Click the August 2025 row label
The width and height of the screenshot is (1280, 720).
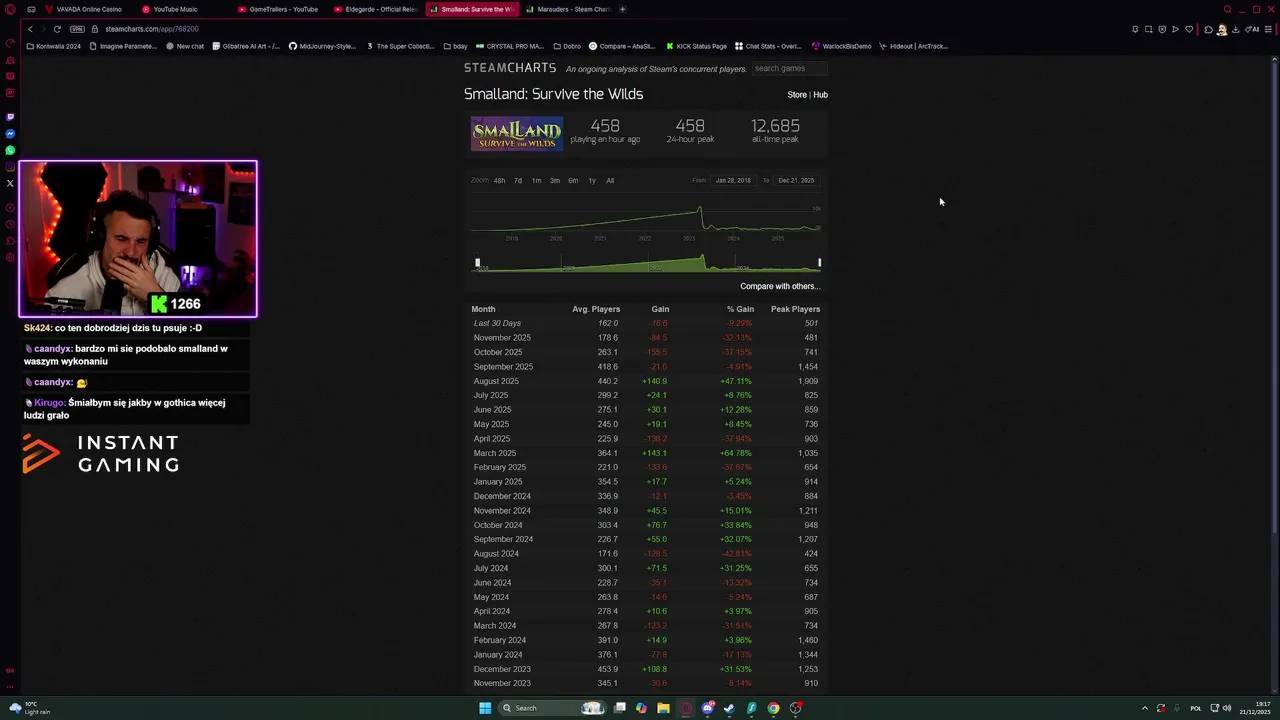pos(496,381)
